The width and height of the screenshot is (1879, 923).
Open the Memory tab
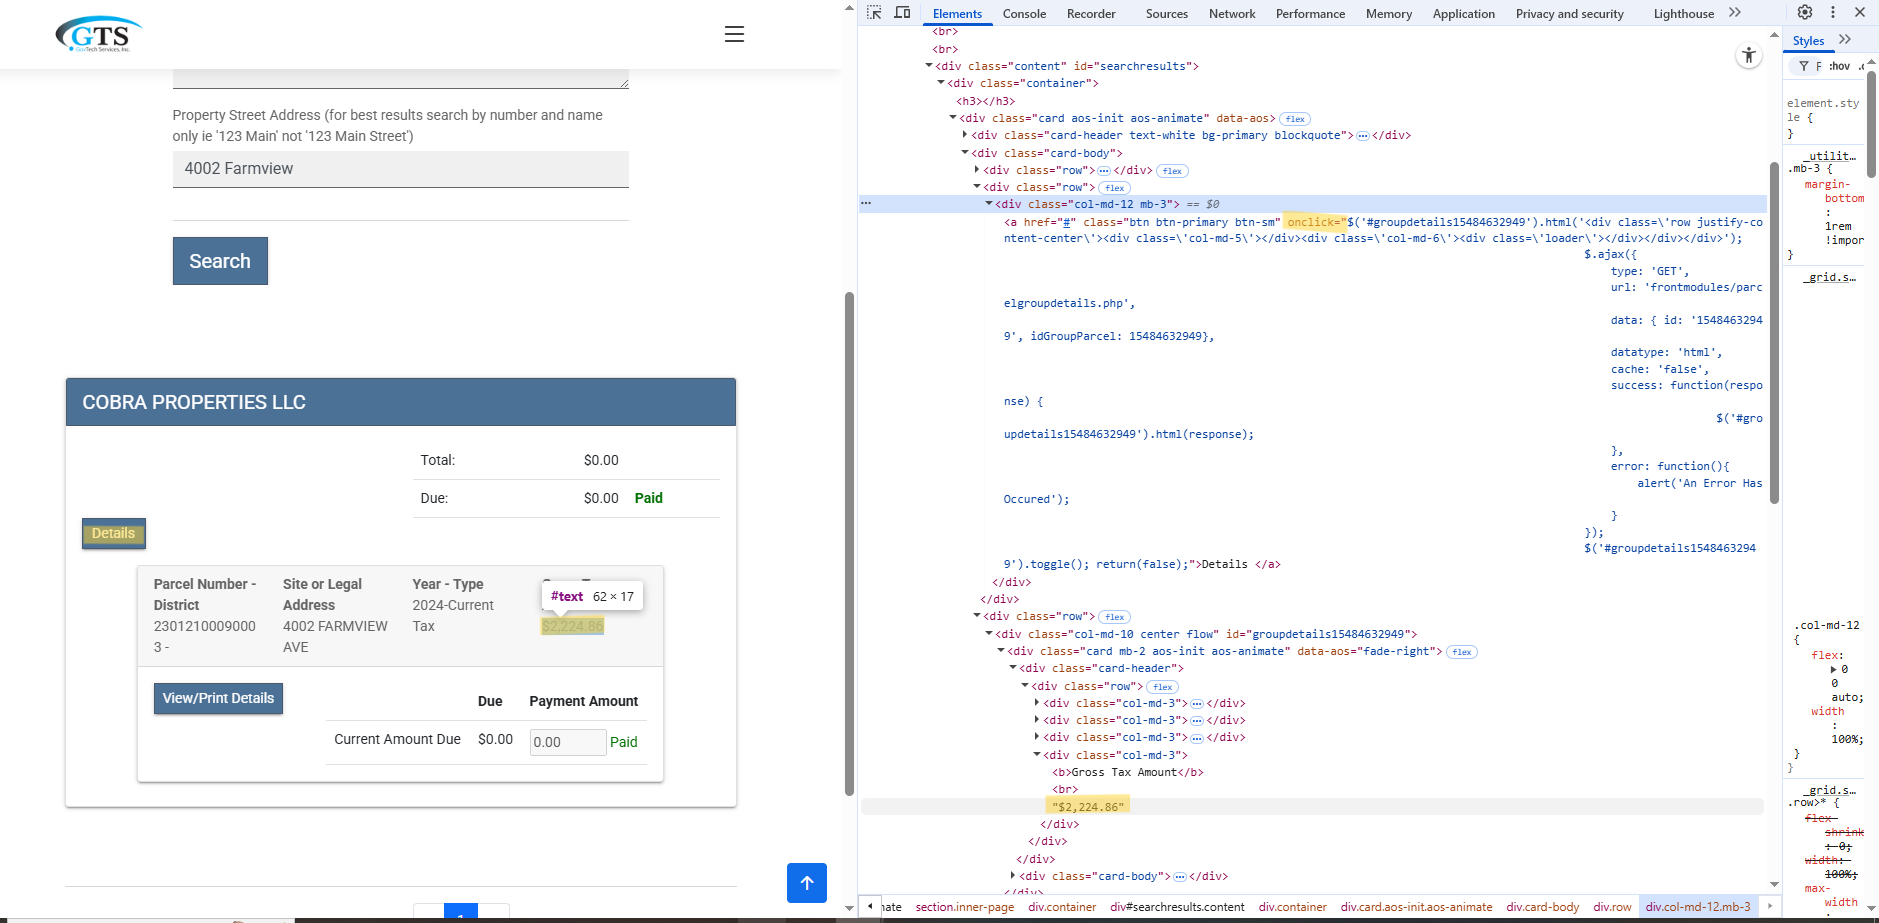point(1389,14)
